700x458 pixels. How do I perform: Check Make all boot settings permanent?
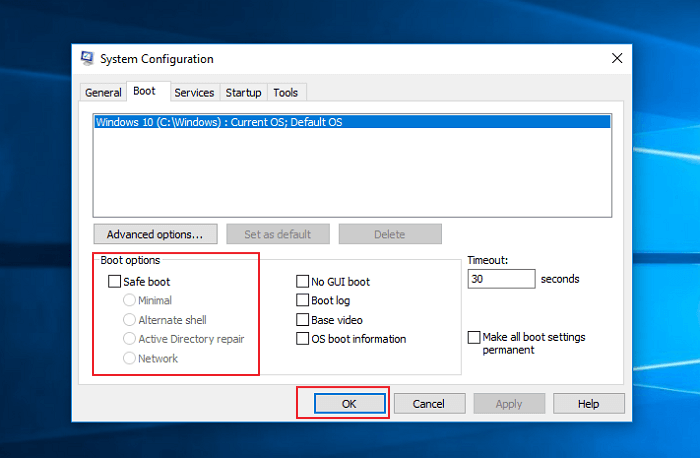[x=475, y=338]
